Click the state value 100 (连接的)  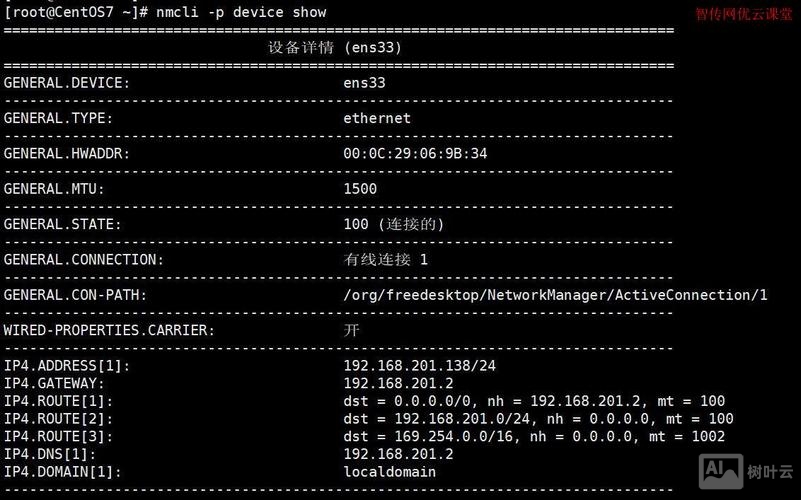click(393, 224)
